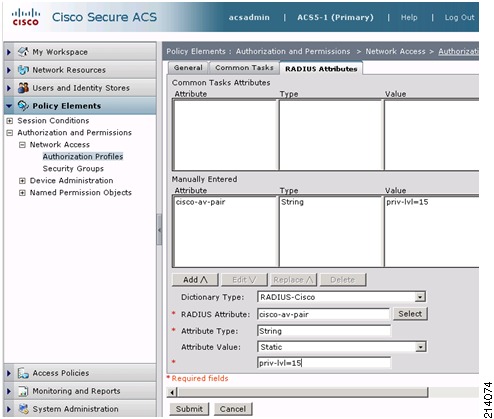The height and width of the screenshot is (419, 494).
Task: Switch to the General tab
Action: pos(188,68)
